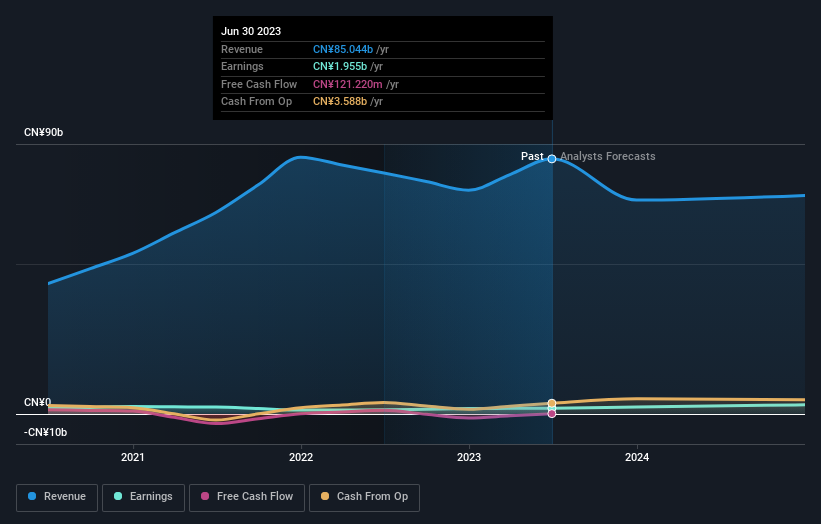
Task: Toggle the Revenue legend series
Action: pyautogui.click(x=57, y=497)
